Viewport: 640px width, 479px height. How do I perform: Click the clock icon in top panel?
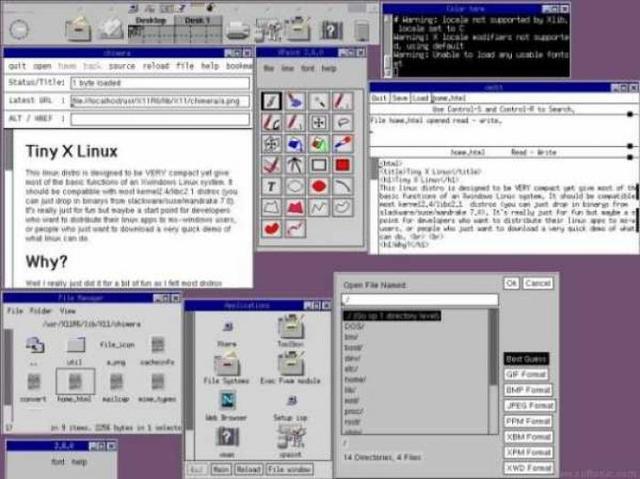(x=19, y=29)
